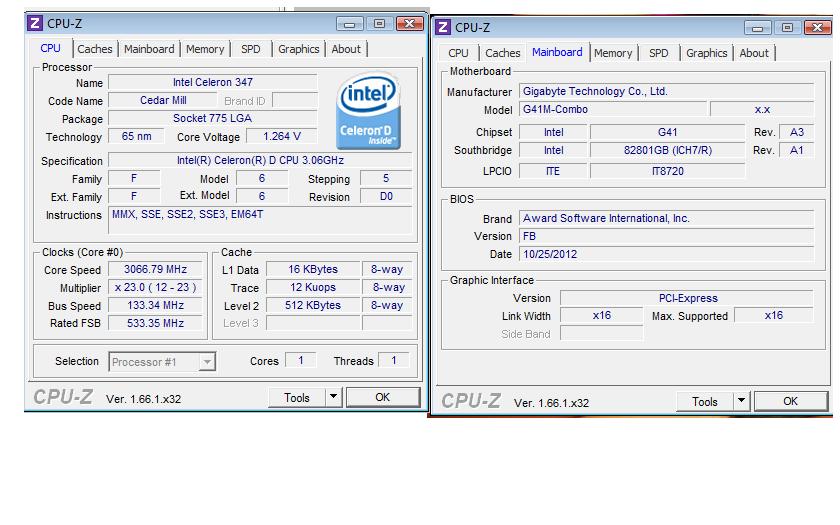Click the Package value 'Socket 775 LGA'
Image resolution: width=840 pixels, height=525 pixels.
213,118
